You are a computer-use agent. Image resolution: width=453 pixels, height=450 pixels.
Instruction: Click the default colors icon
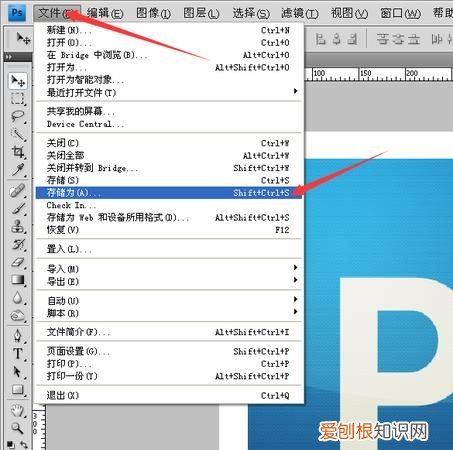(11, 445)
